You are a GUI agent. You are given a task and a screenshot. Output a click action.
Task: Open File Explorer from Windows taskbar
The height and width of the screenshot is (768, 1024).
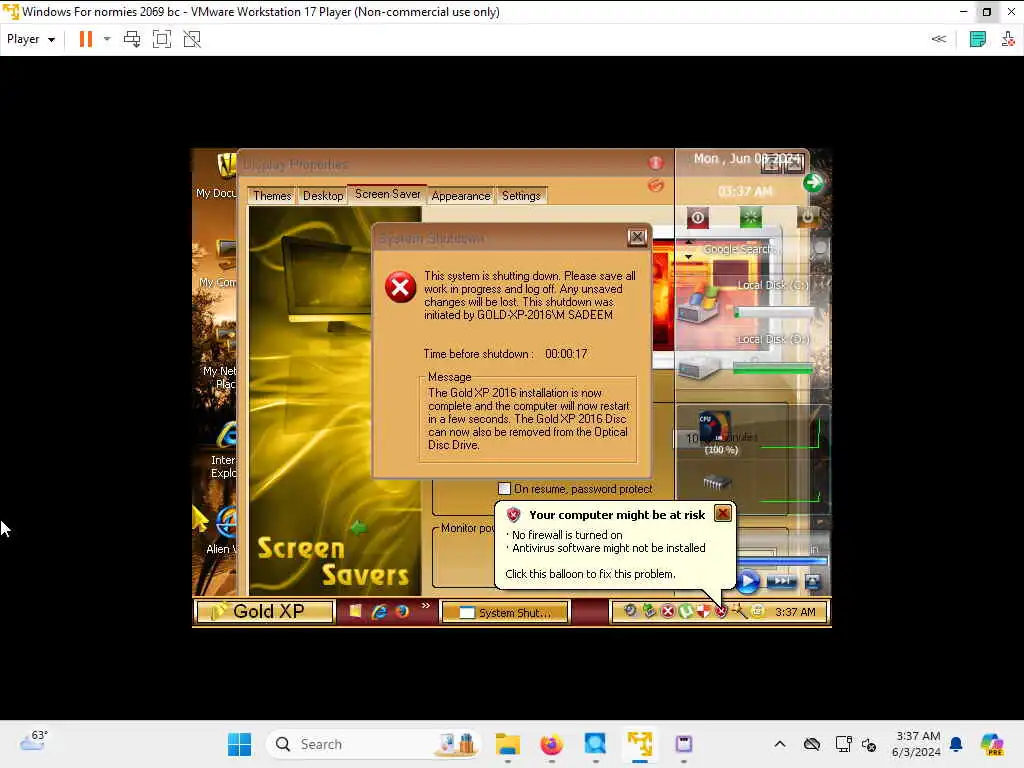(x=507, y=744)
